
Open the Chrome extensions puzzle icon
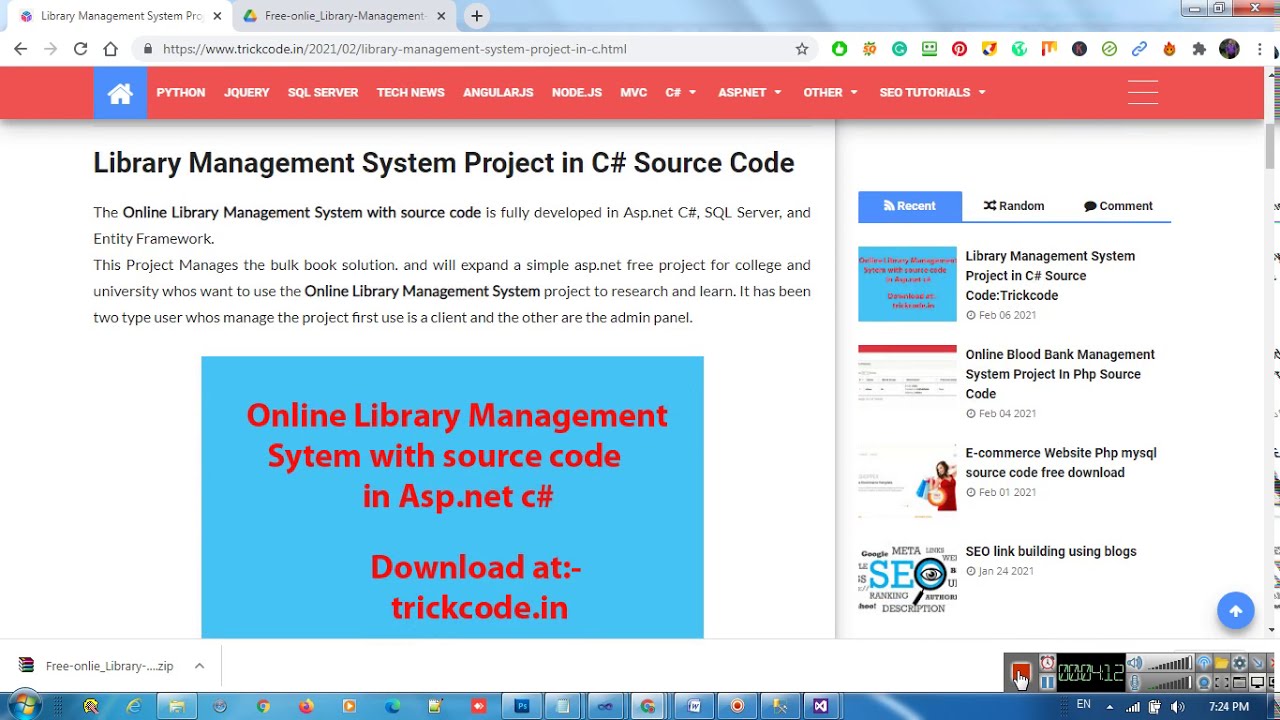(1199, 49)
